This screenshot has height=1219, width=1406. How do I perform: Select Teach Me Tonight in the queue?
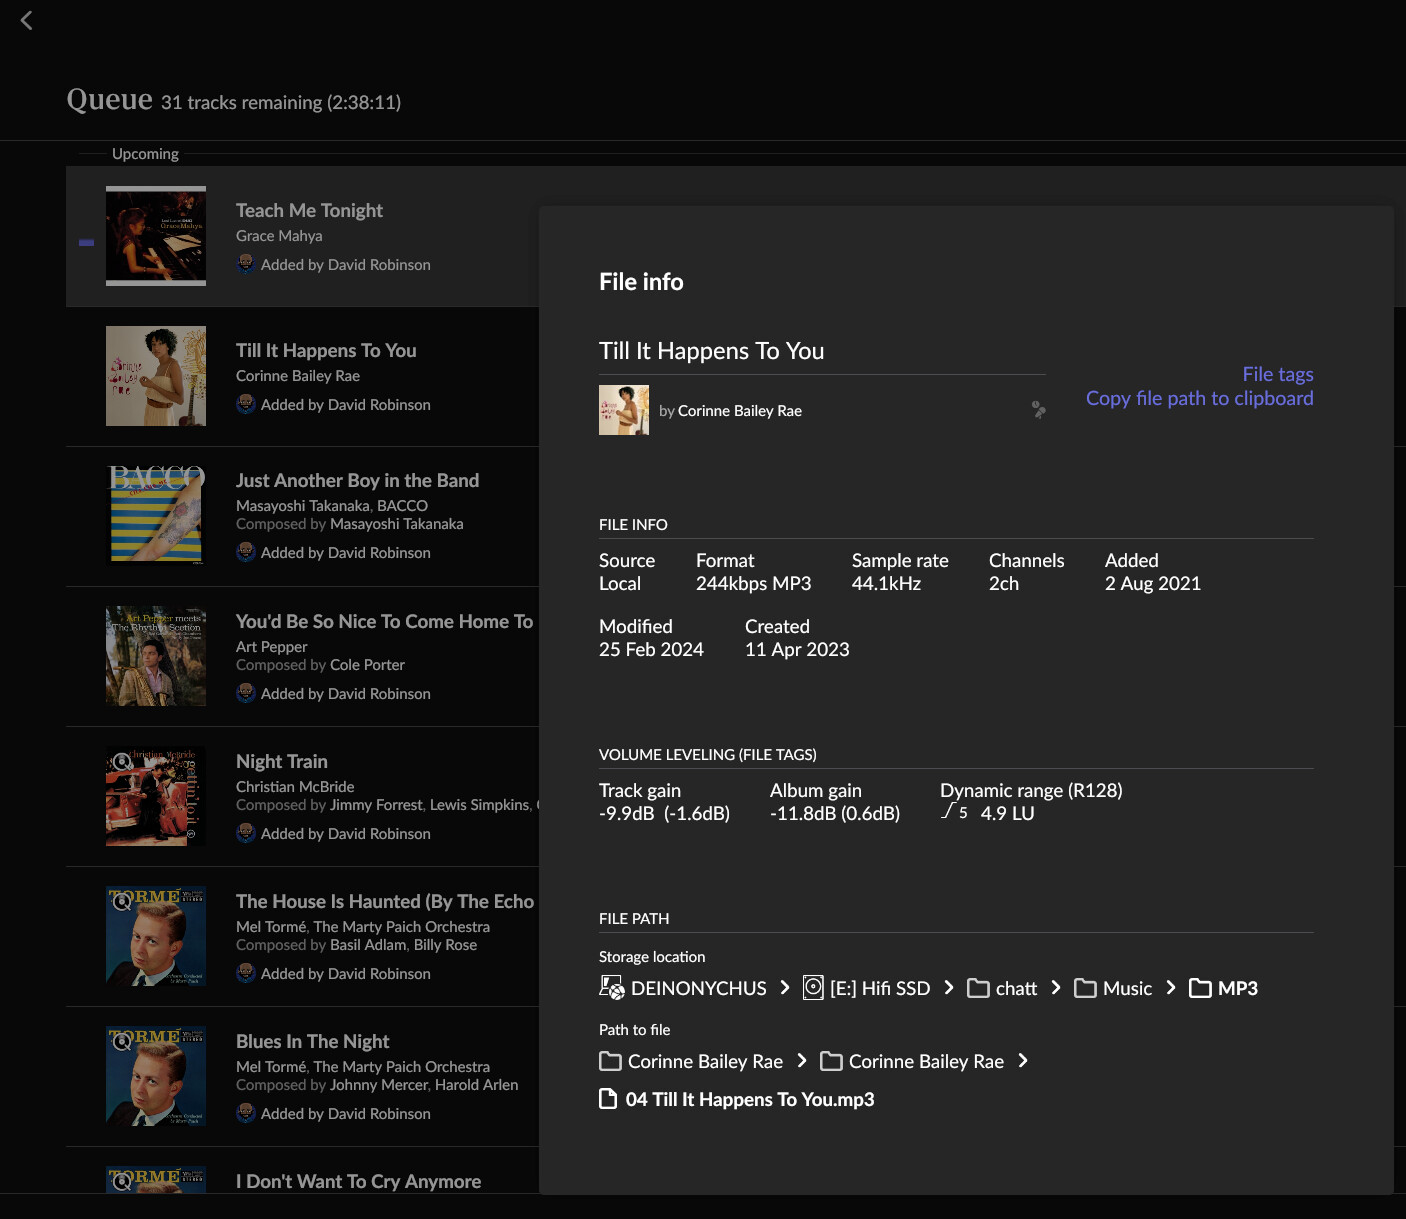tap(309, 210)
